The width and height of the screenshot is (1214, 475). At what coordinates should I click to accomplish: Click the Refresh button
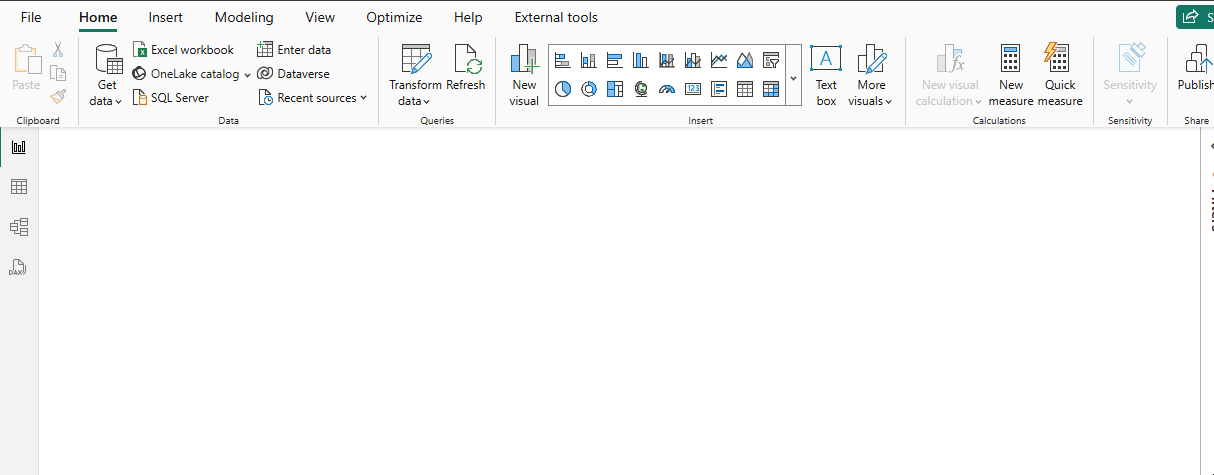pos(466,68)
